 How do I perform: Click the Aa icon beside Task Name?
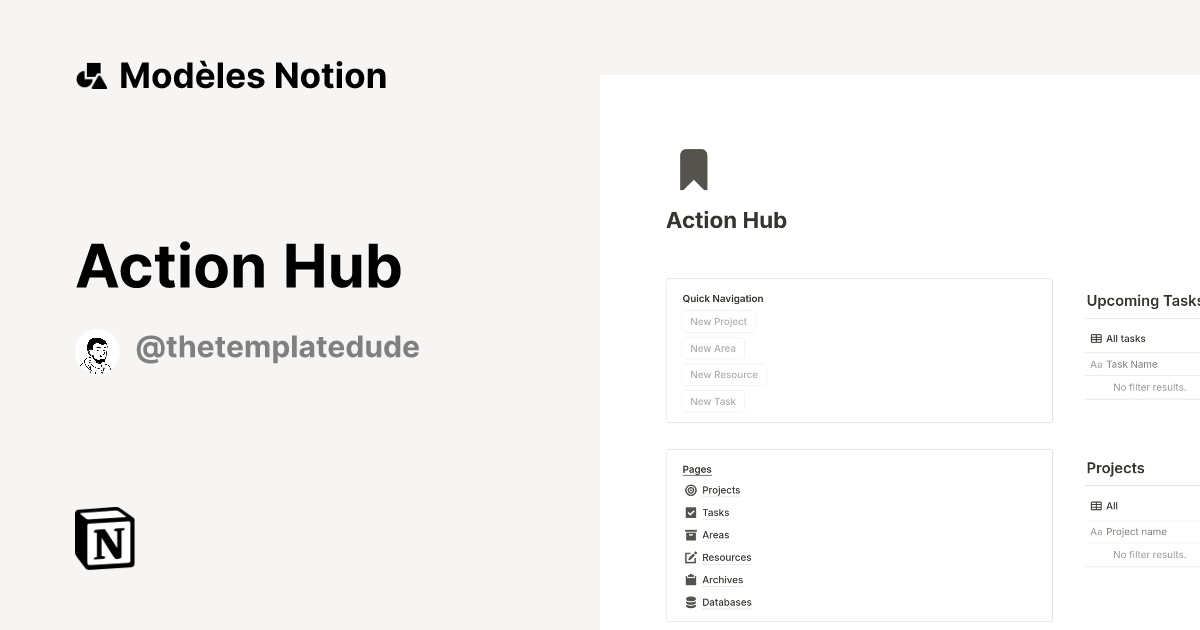(1096, 364)
